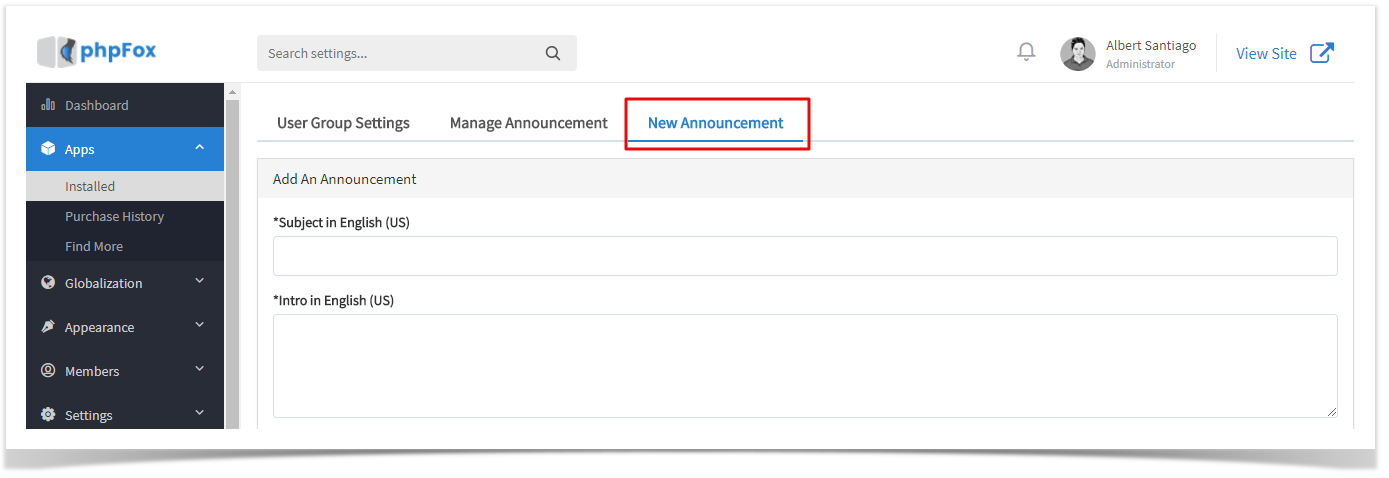1389x478 pixels.
Task: Click the Dashboard chart icon
Action: tap(47, 105)
